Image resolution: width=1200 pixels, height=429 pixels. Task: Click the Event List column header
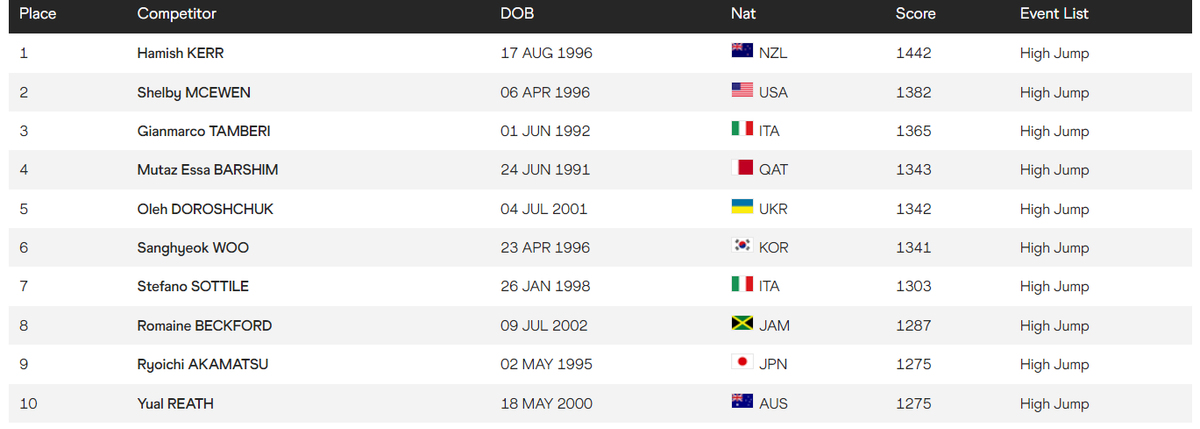tap(1054, 14)
